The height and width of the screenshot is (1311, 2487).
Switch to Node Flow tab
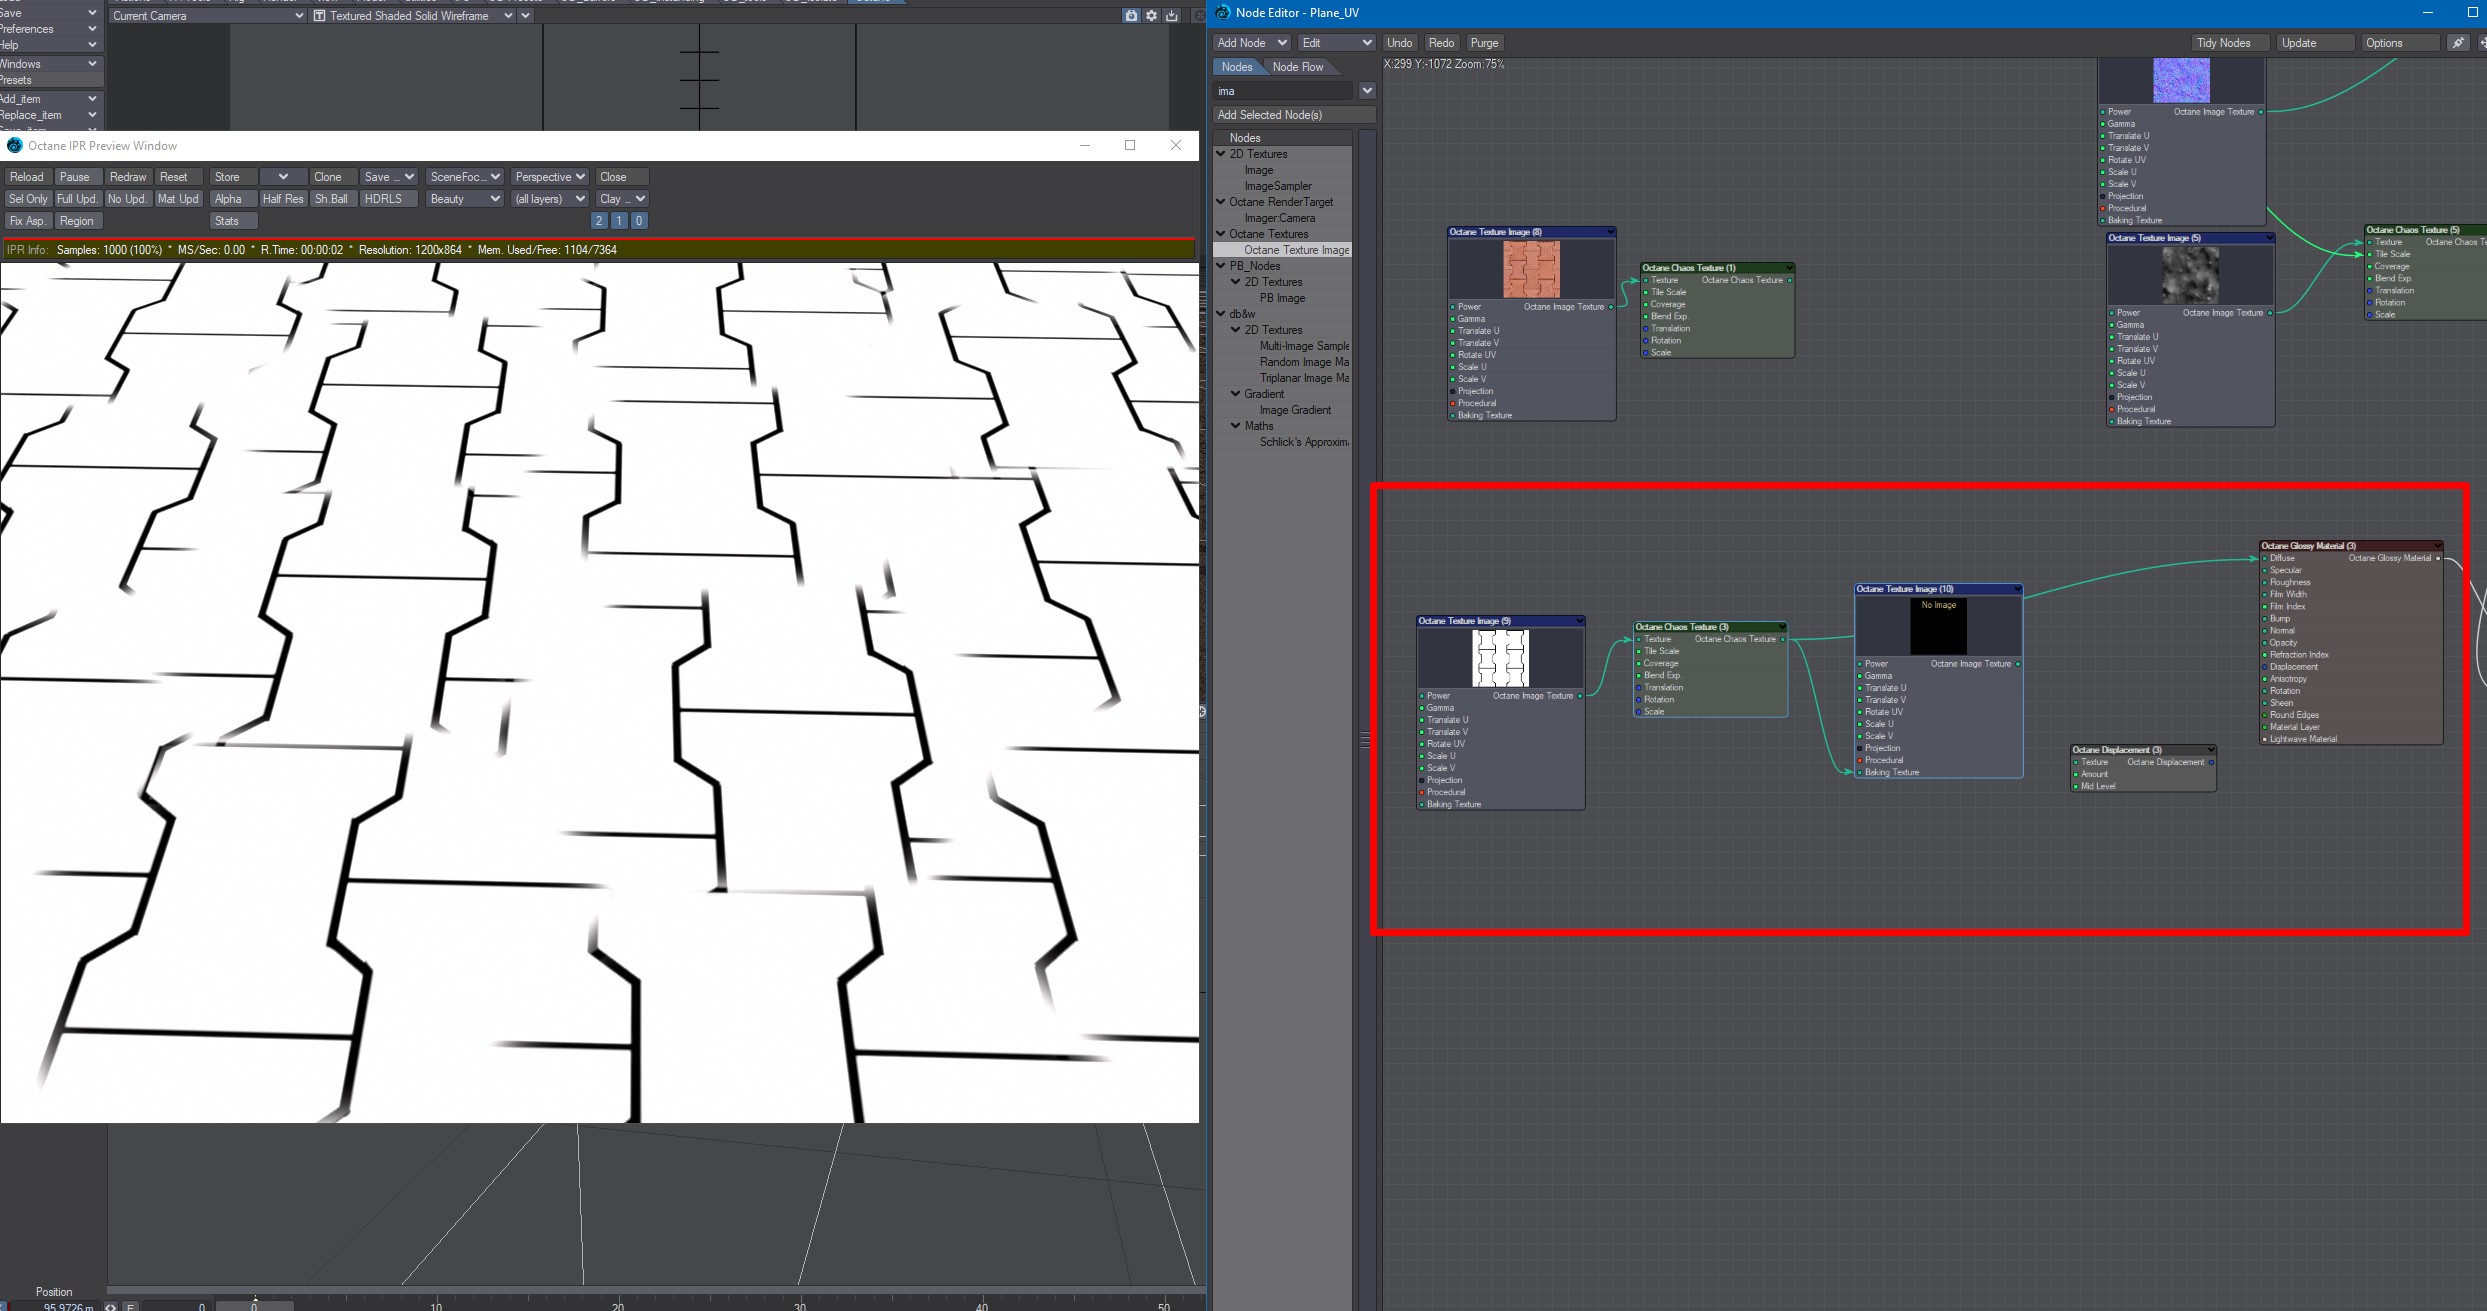point(1297,67)
